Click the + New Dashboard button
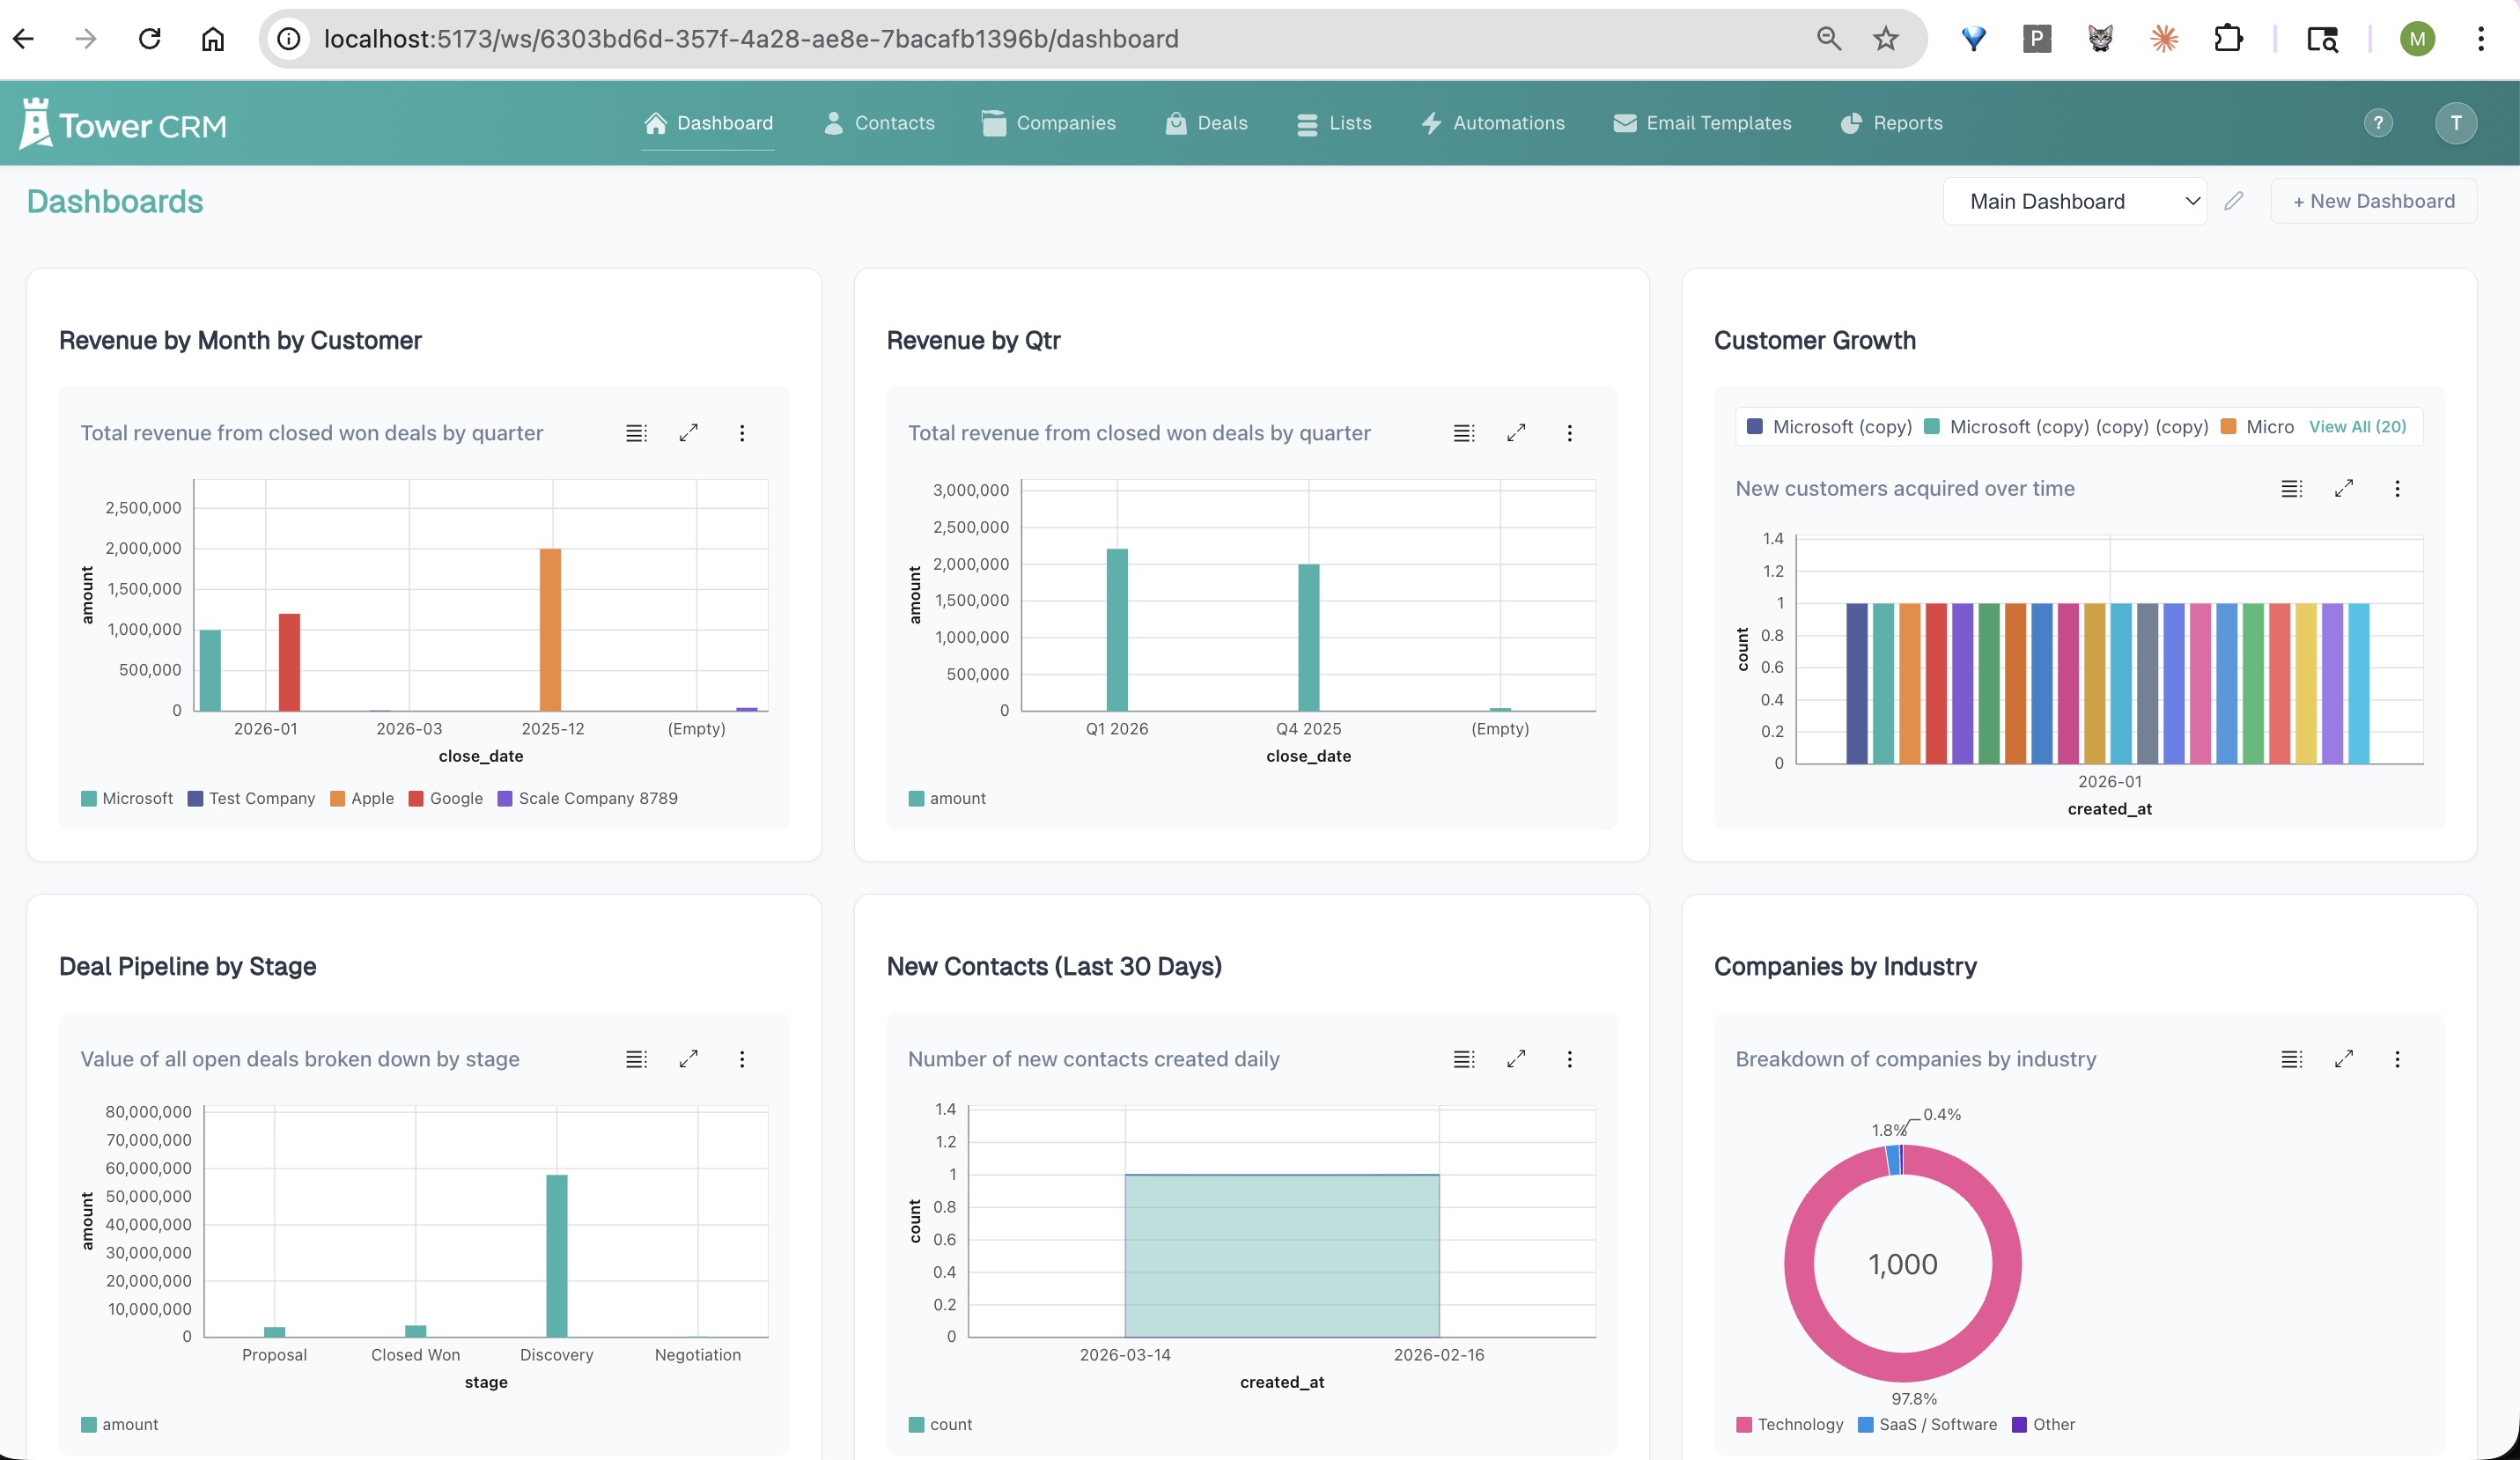The width and height of the screenshot is (2520, 1460). 2372,201
